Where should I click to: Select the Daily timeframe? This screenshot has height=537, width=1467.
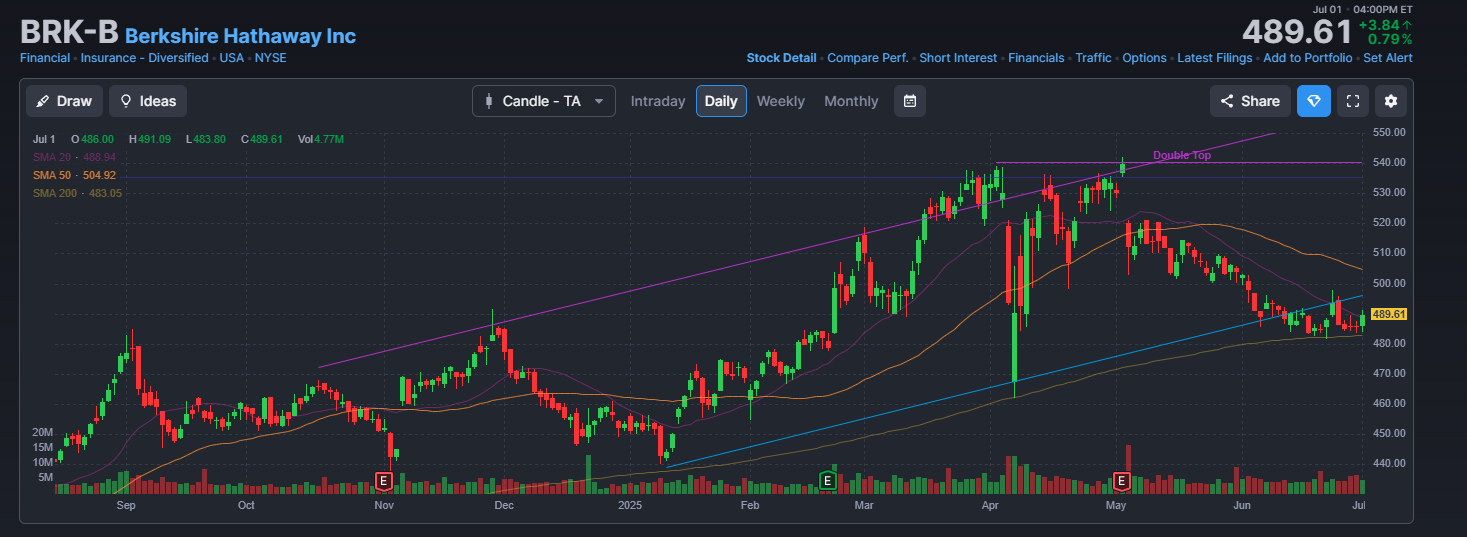click(x=721, y=101)
